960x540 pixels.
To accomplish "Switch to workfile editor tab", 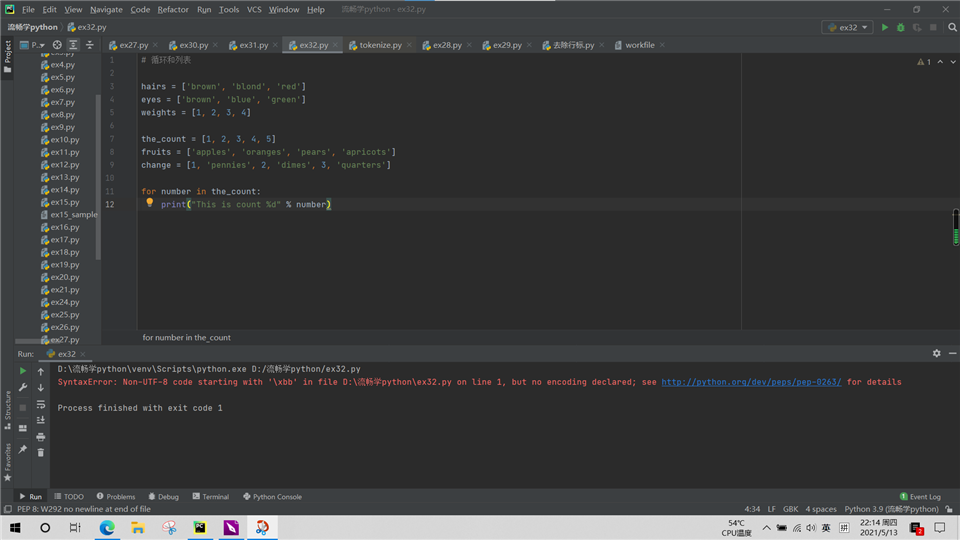I will (x=639, y=45).
